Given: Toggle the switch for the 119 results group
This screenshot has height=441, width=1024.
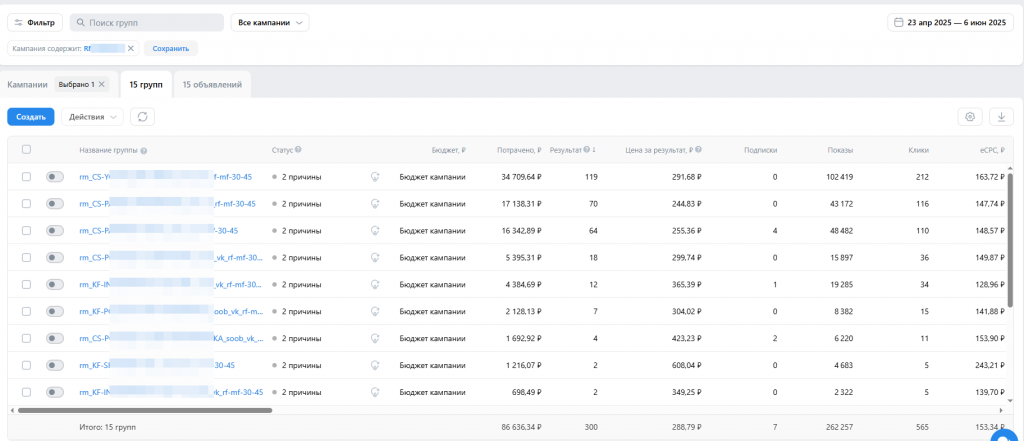Looking at the screenshot, I should pos(55,177).
